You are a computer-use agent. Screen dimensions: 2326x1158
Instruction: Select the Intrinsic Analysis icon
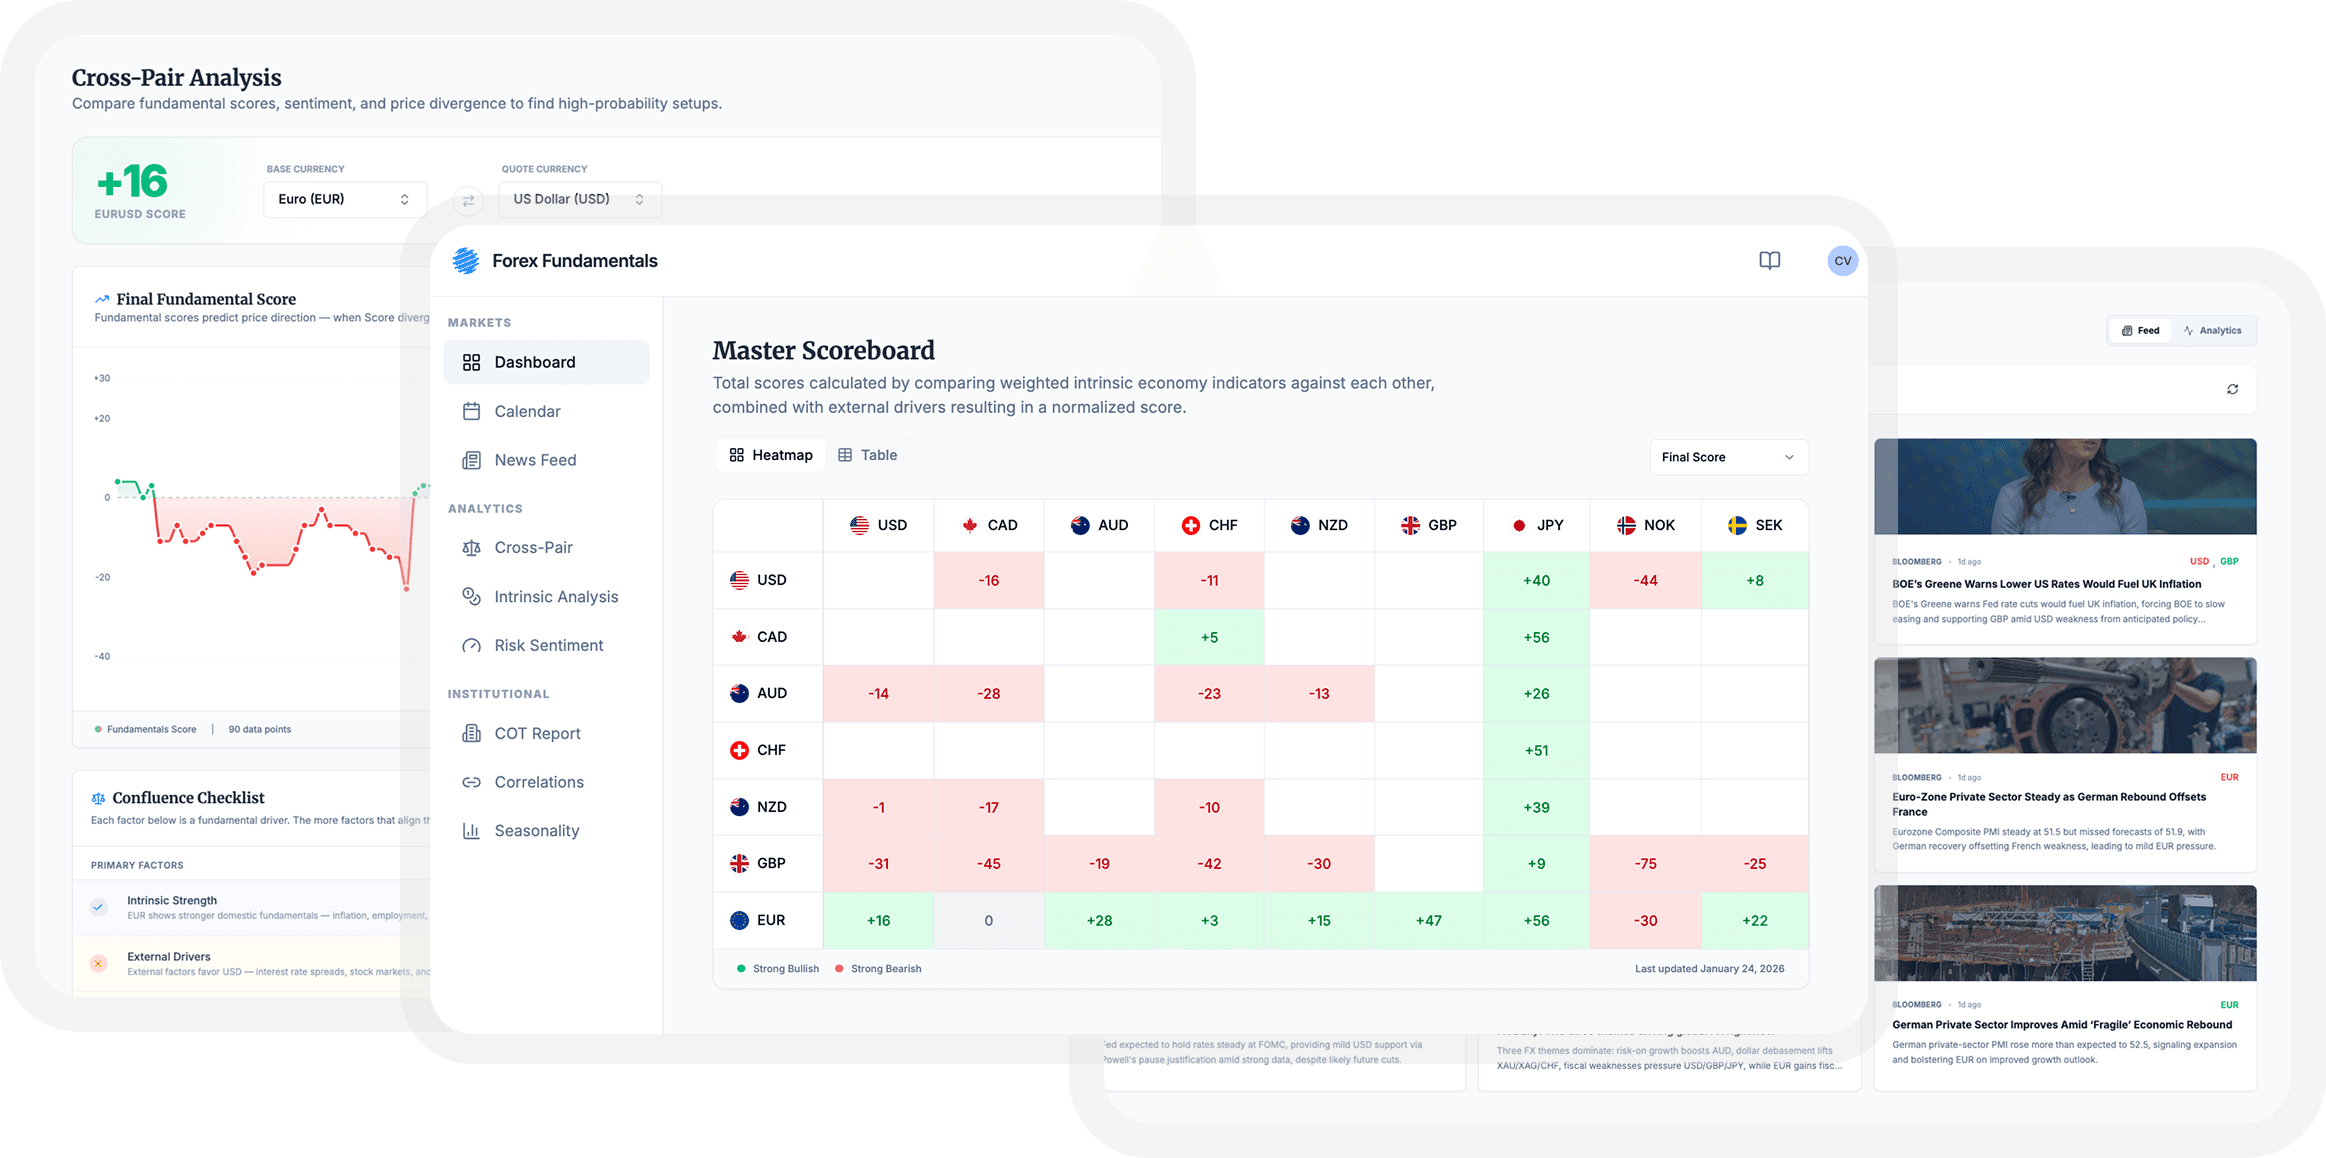tap(471, 596)
